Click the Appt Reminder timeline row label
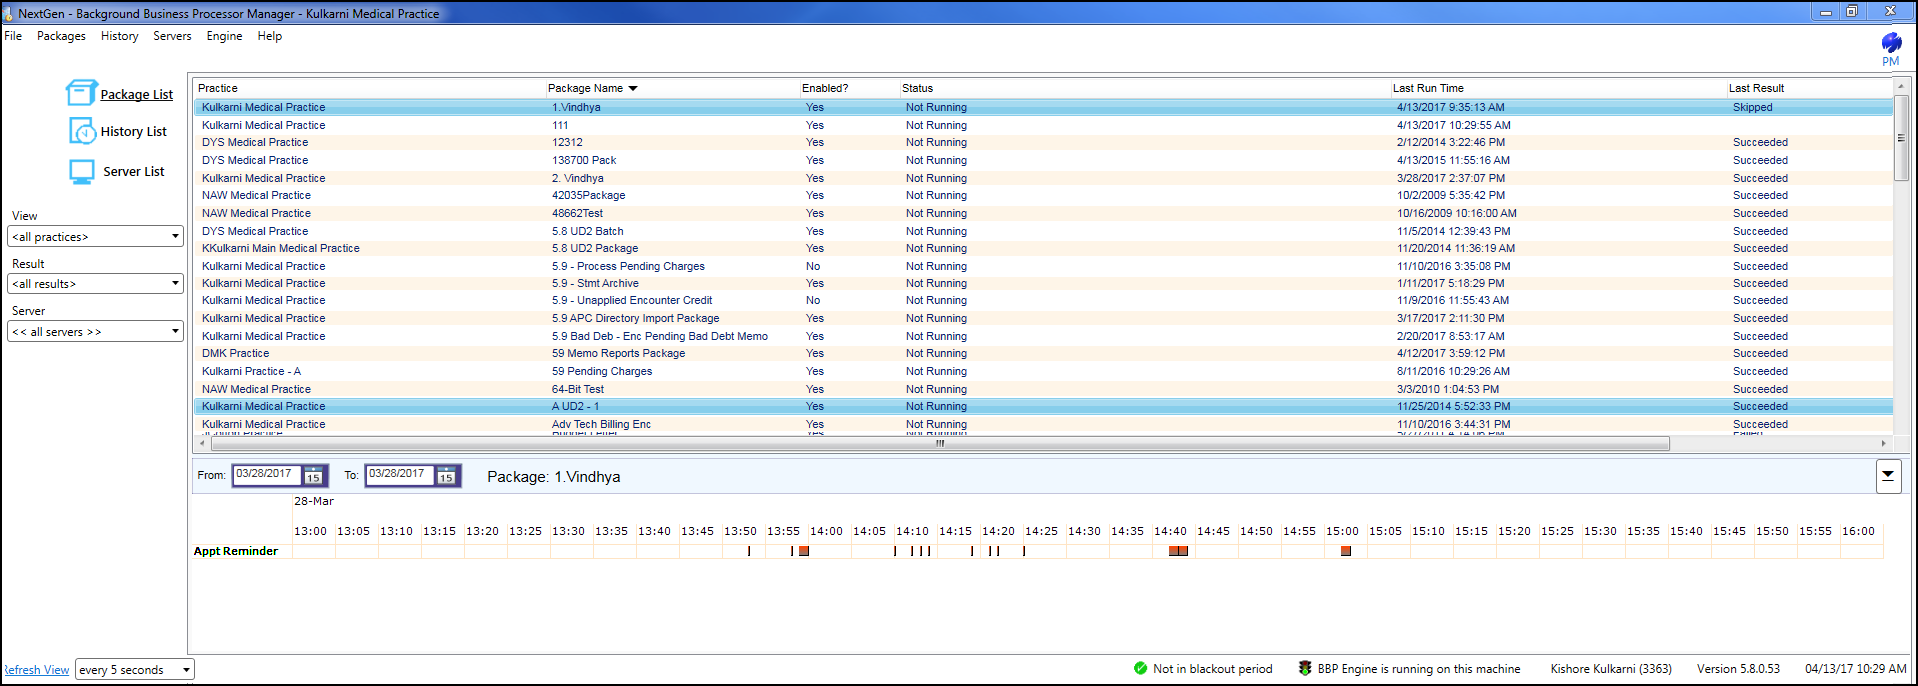Viewport: 1918px width, 686px height. [x=236, y=551]
